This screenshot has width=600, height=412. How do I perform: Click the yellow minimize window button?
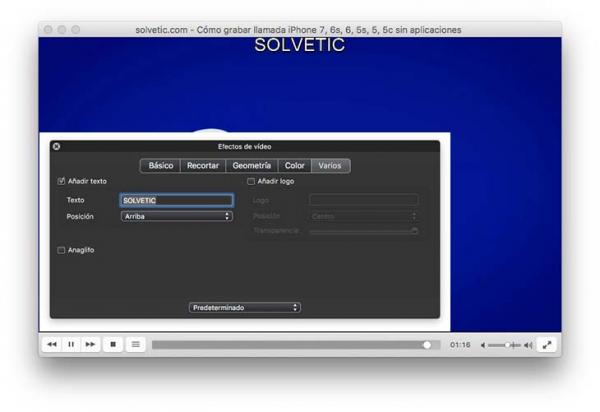[62, 29]
